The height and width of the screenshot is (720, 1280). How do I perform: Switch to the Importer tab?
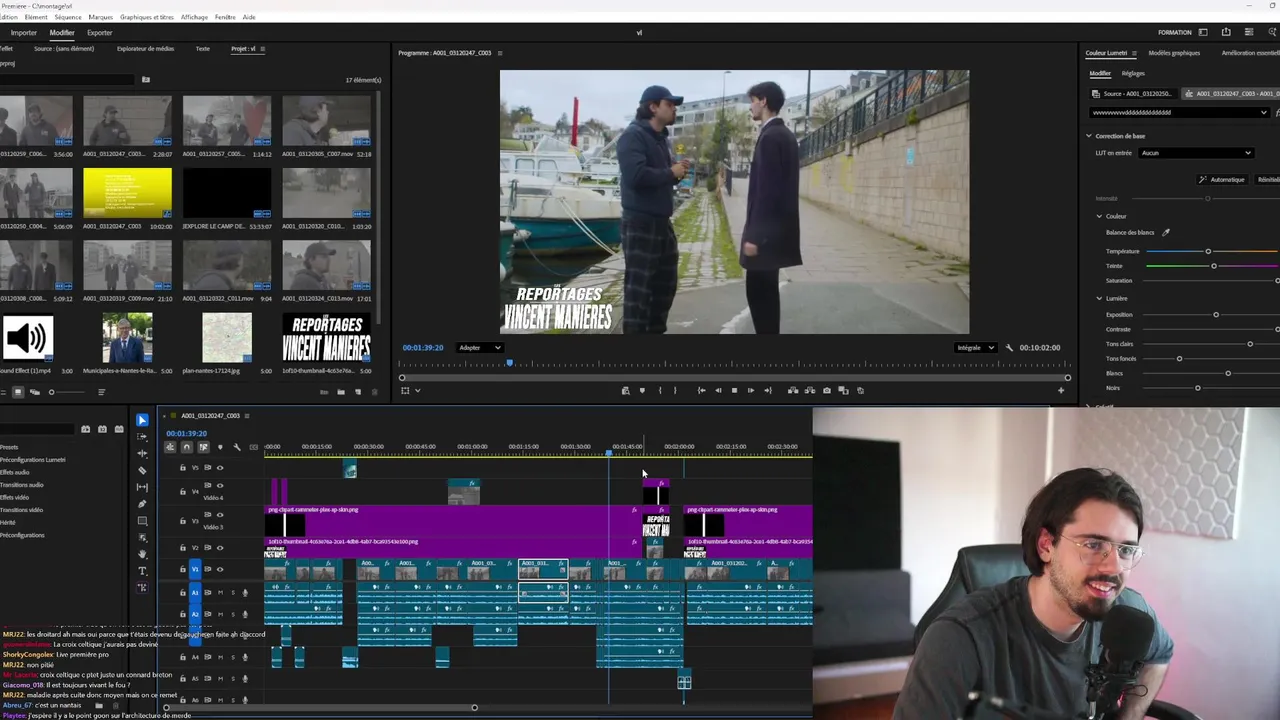[x=24, y=33]
